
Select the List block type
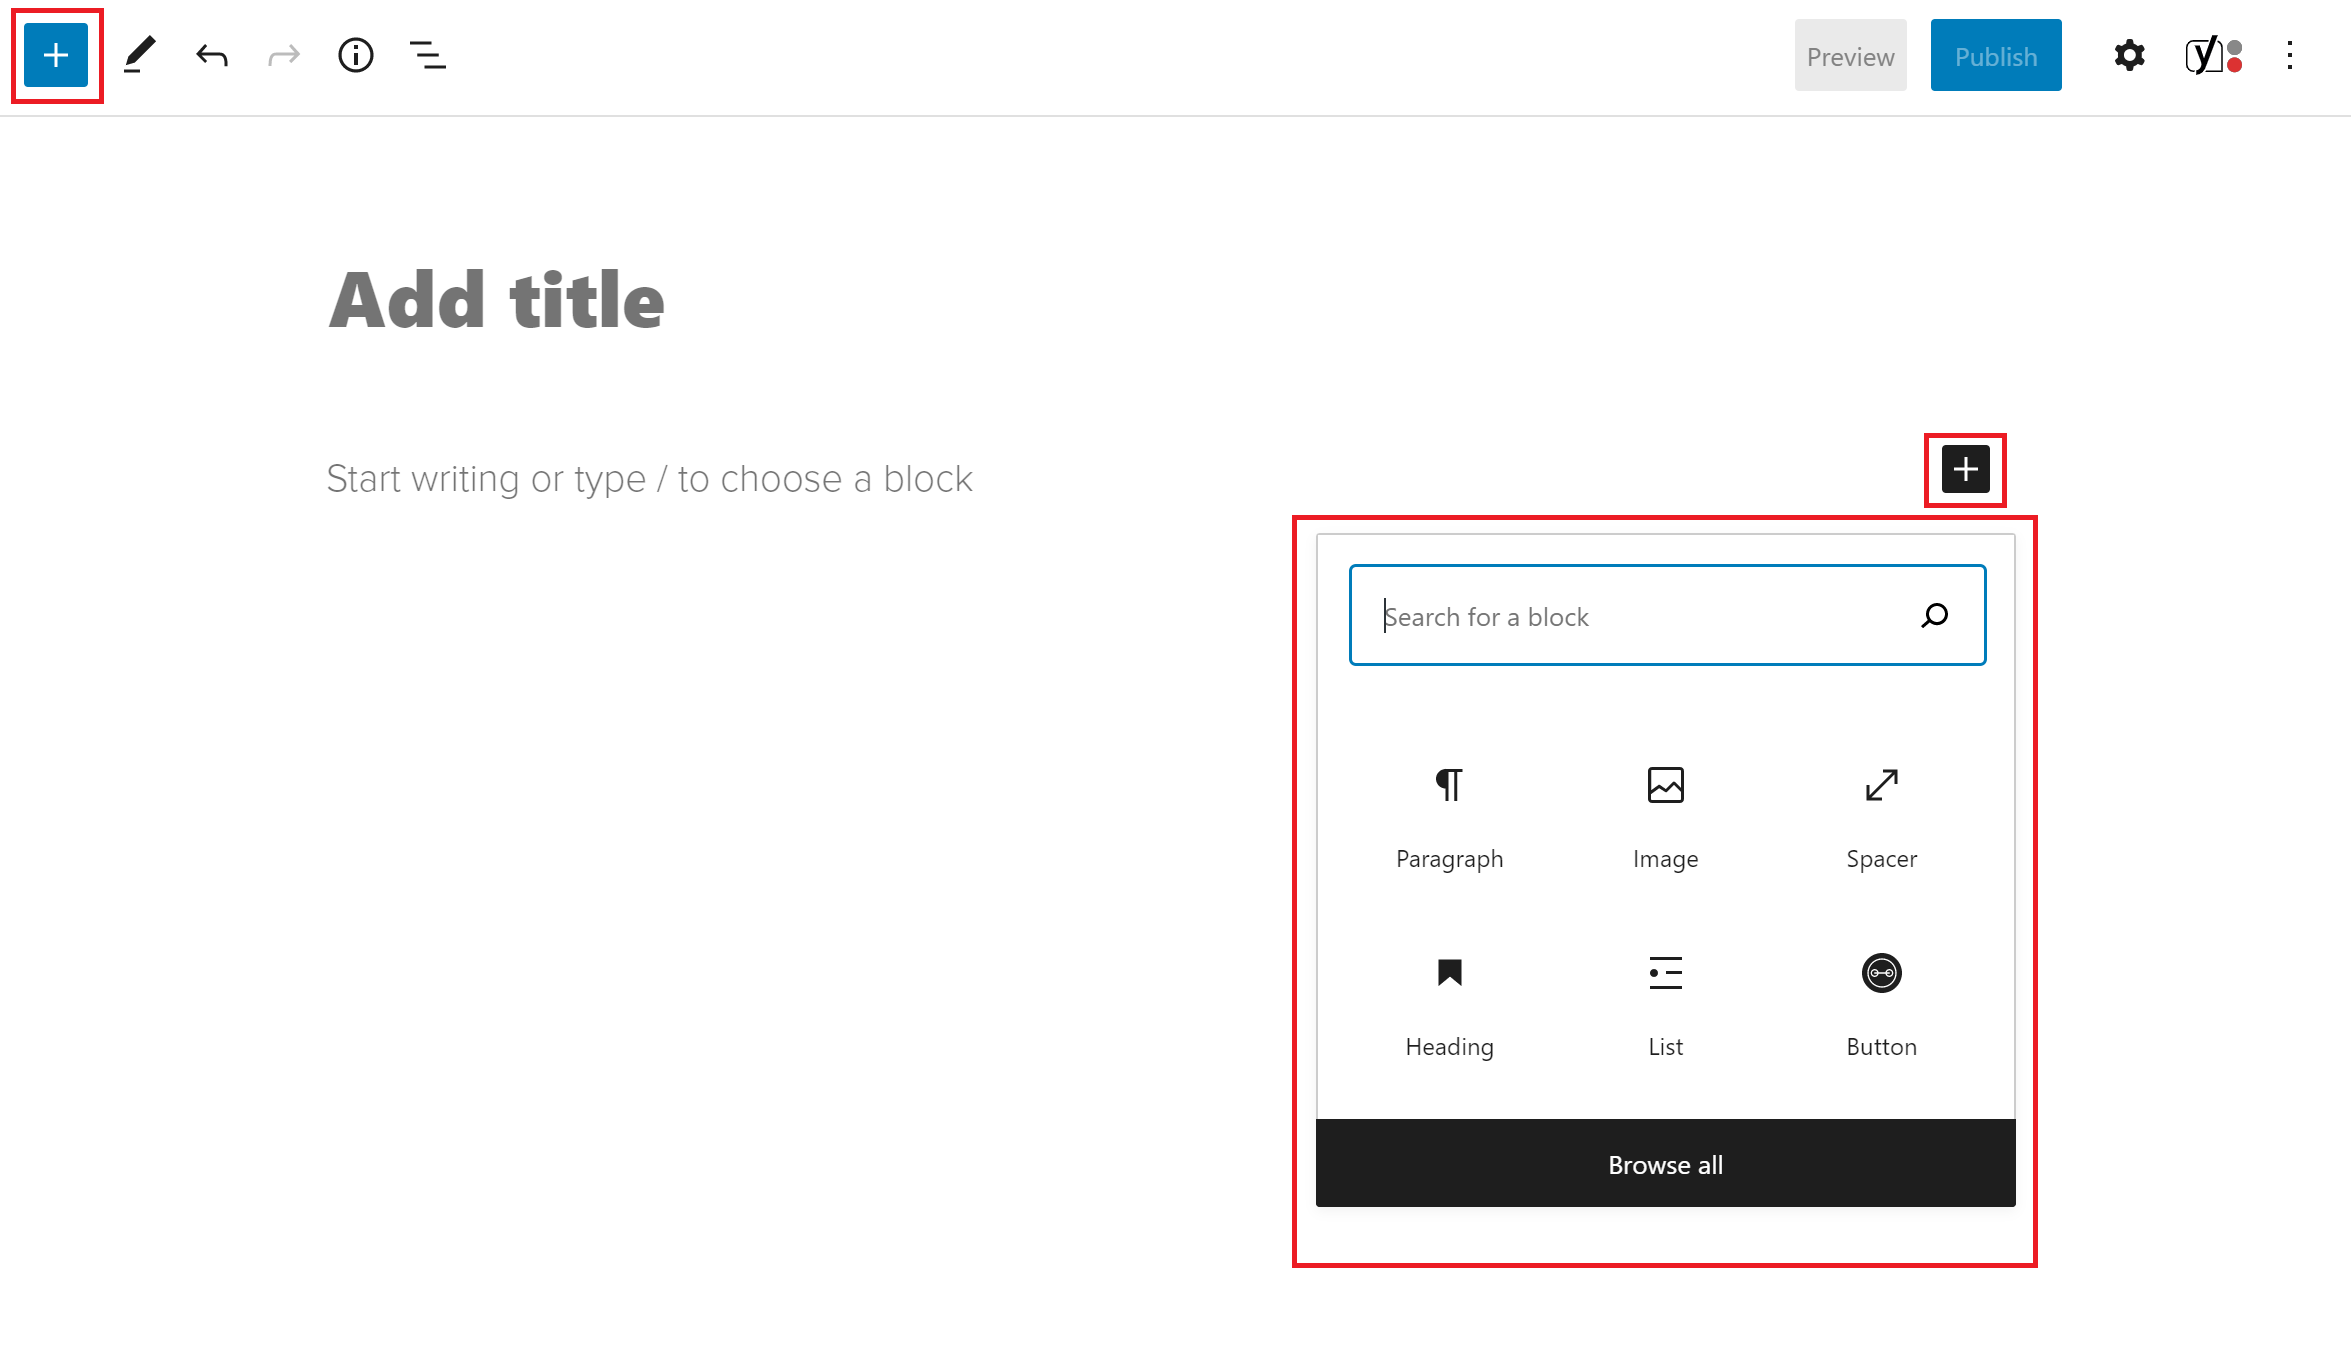point(1665,1003)
